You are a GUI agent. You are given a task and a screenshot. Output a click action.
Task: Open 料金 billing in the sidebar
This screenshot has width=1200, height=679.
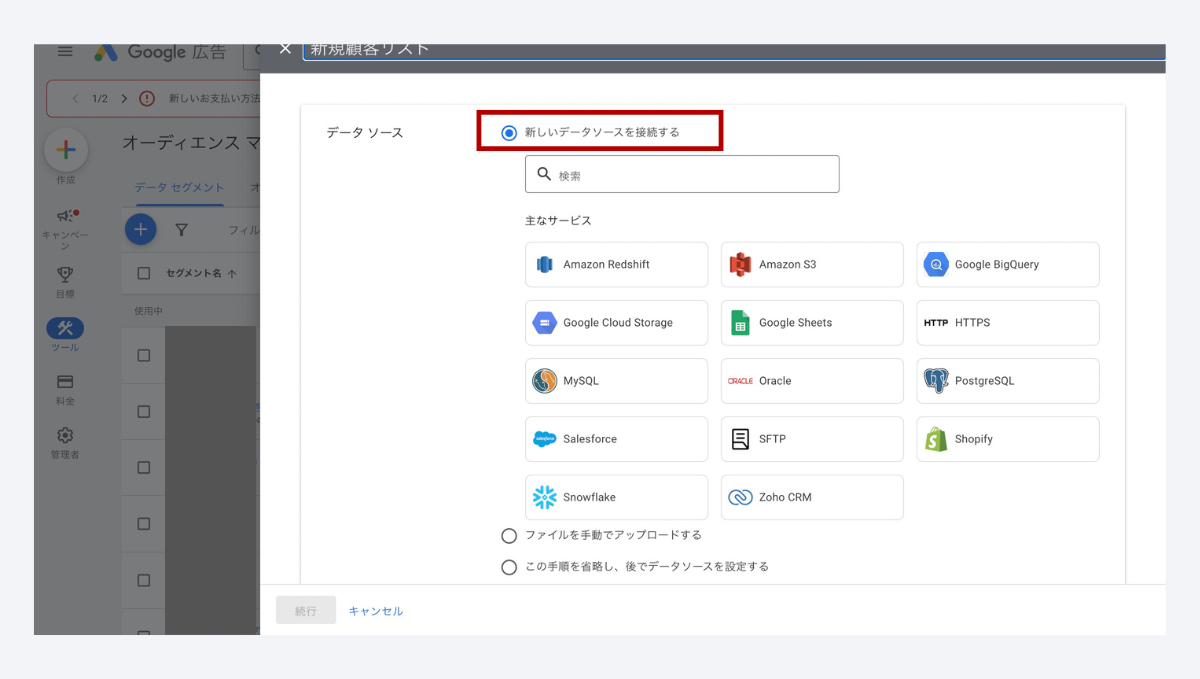pyautogui.click(x=65, y=389)
